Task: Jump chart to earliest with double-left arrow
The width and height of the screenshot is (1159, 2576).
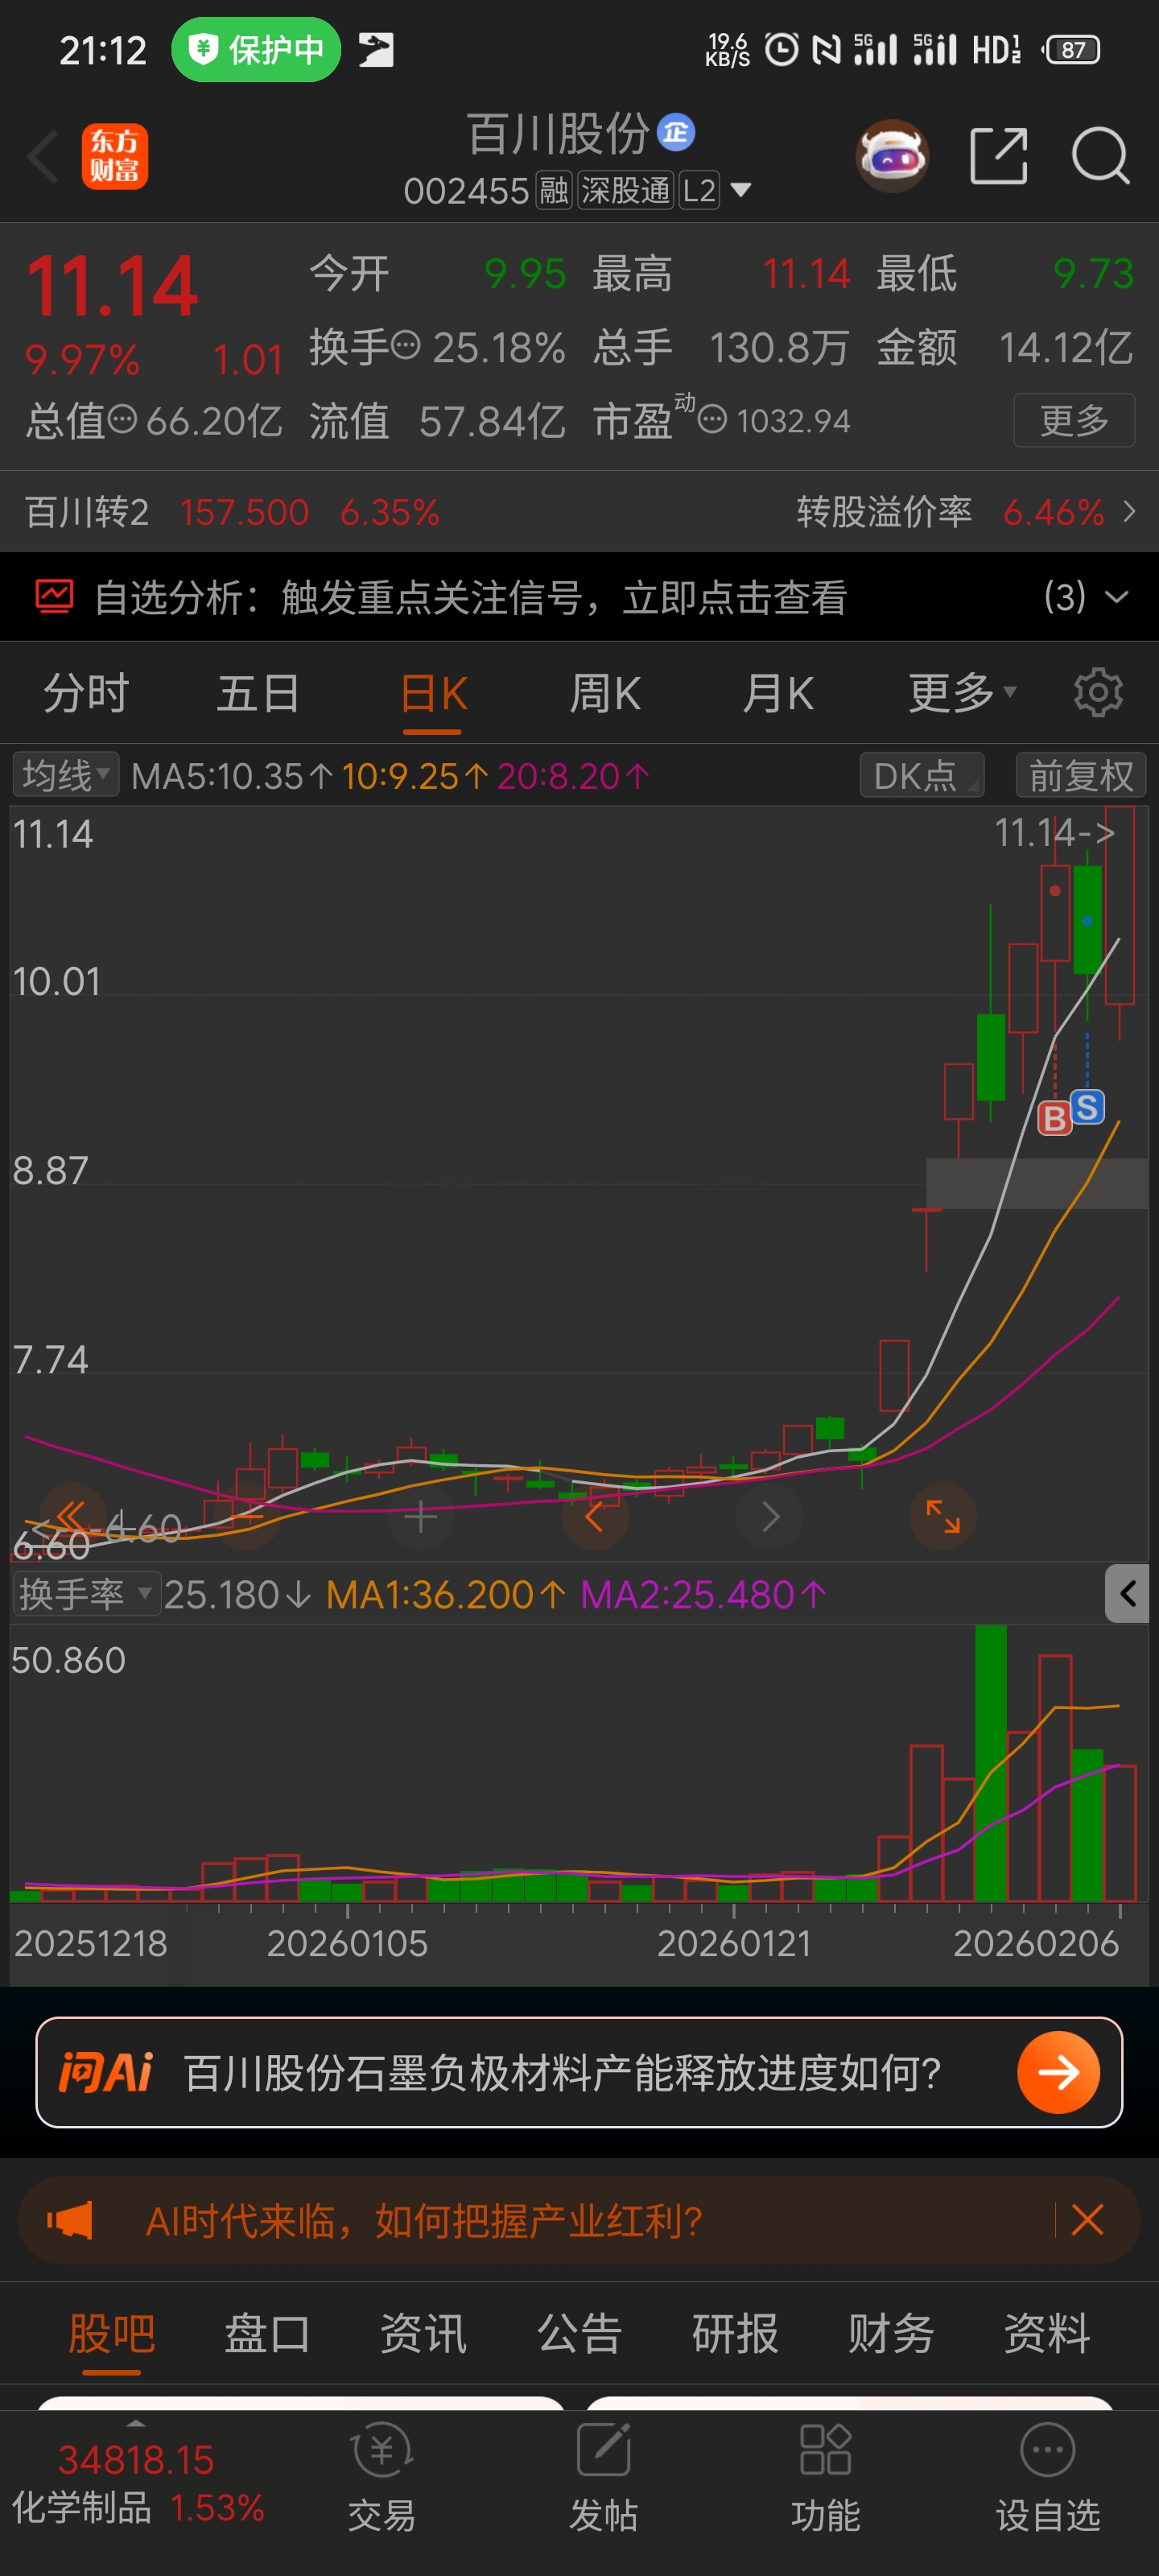Action: (73, 1516)
